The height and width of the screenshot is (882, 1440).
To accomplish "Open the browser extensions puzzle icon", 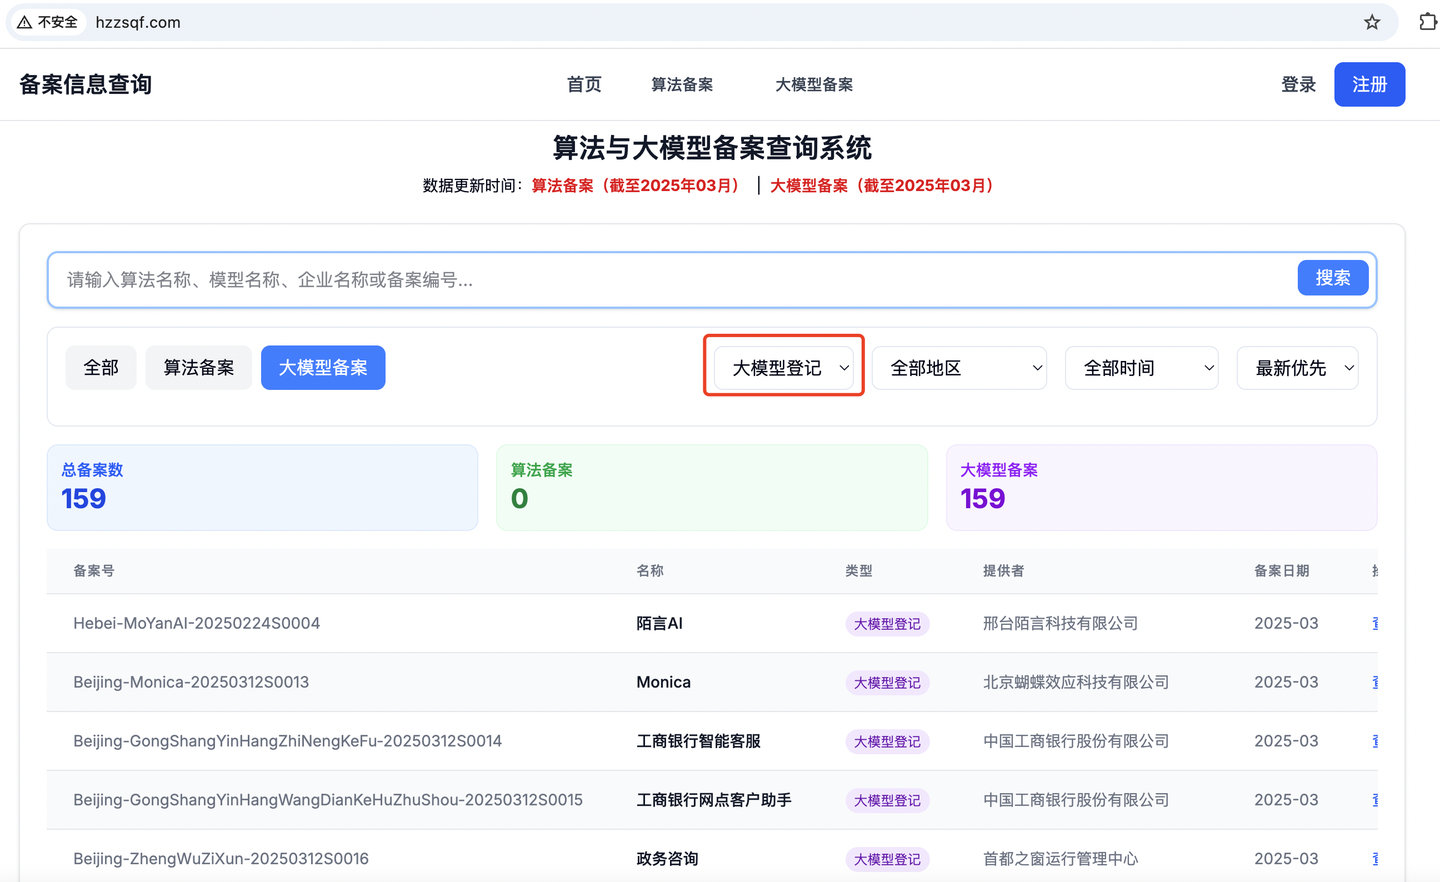I will pos(1428,22).
